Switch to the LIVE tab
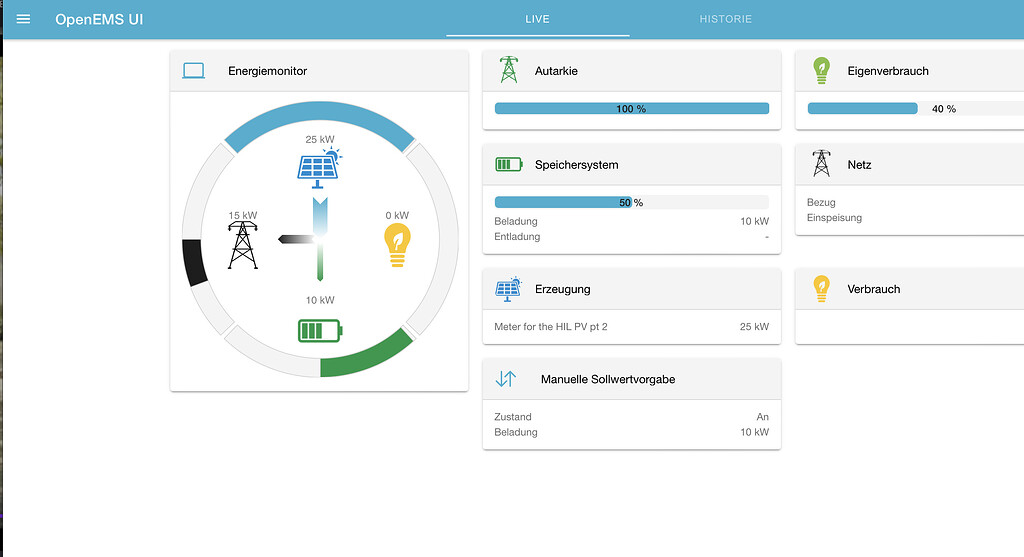This screenshot has width=1024, height=557. coord(537,19)
